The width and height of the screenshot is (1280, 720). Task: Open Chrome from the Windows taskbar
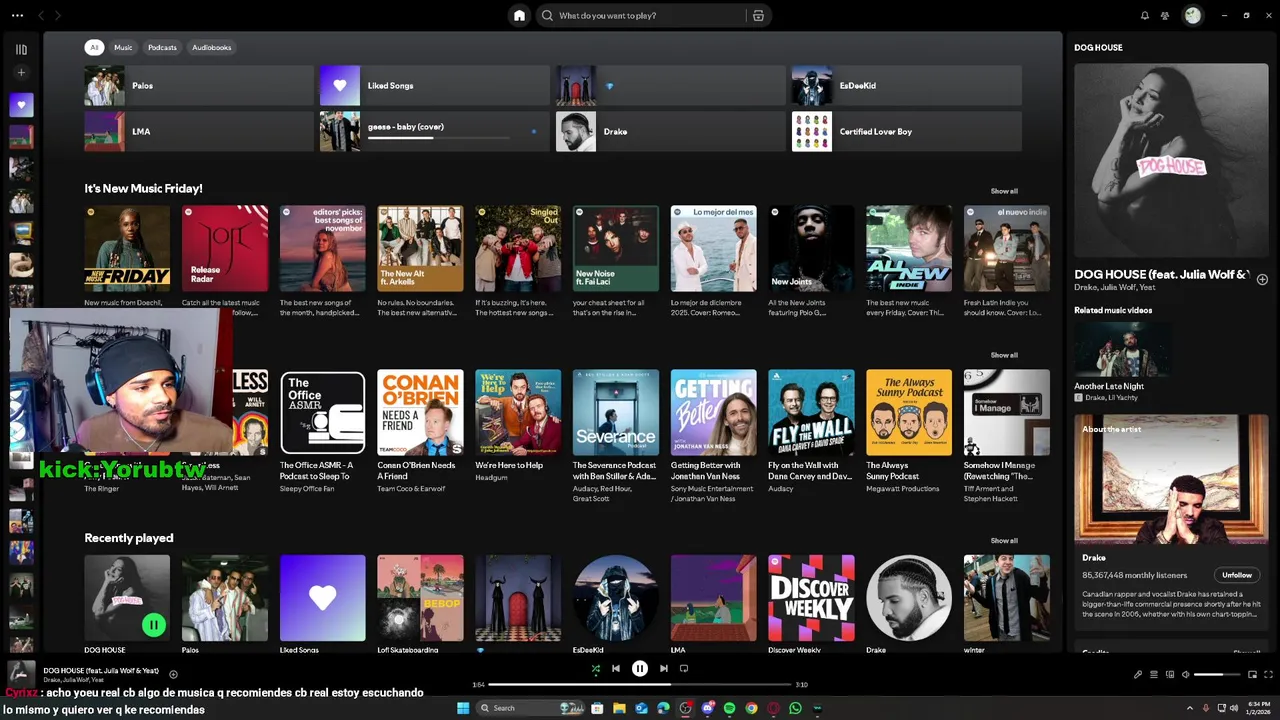tap(751, 708)
